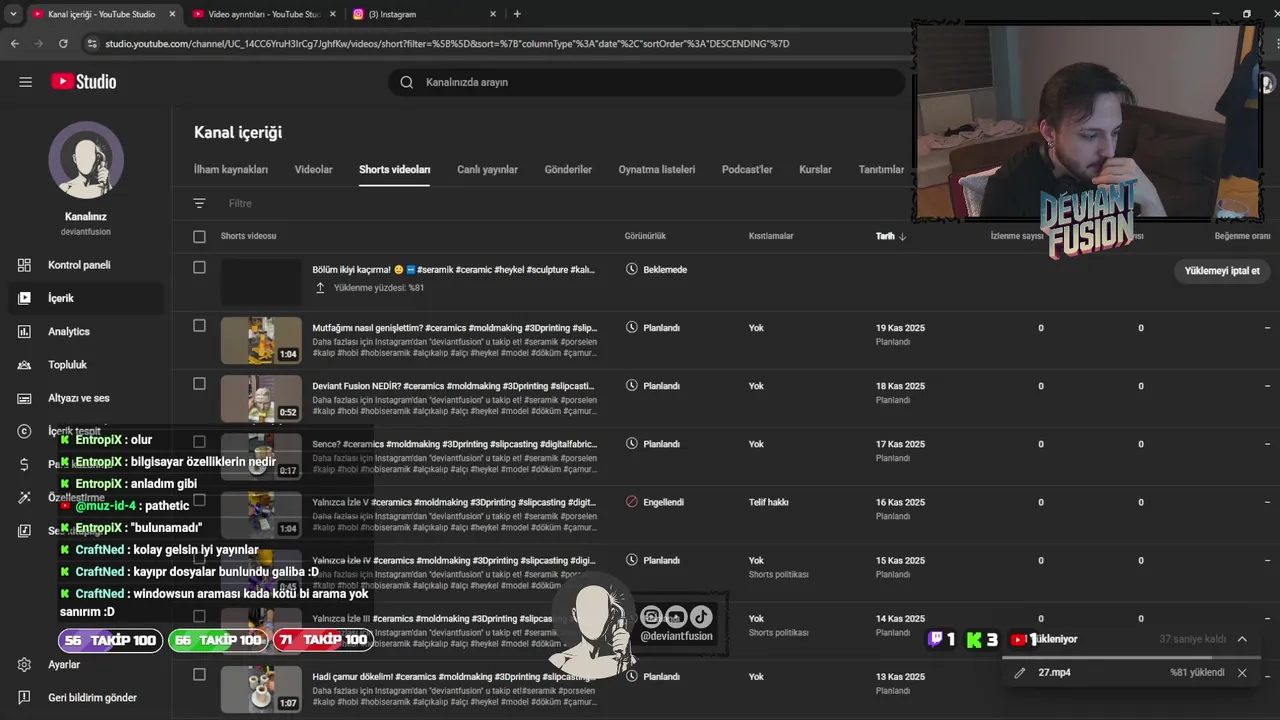Click 27.mp4 file name in upload panel

click(x=1054, y=673)
